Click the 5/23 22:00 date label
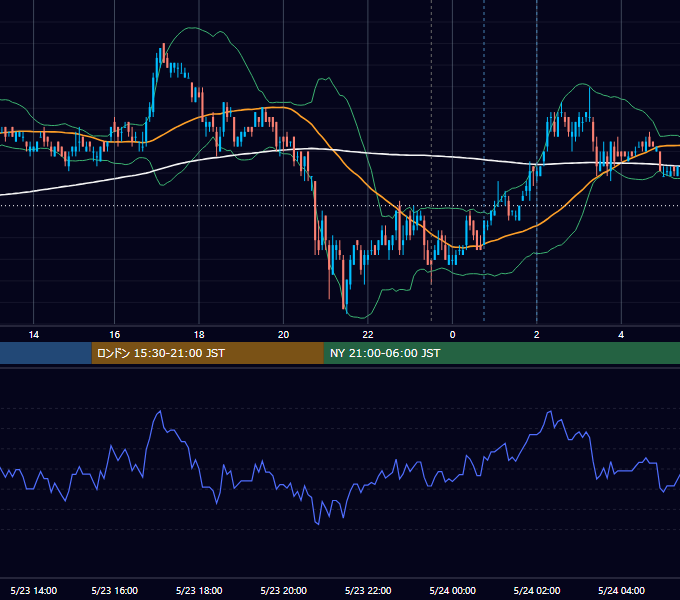 tap(368, 590)
